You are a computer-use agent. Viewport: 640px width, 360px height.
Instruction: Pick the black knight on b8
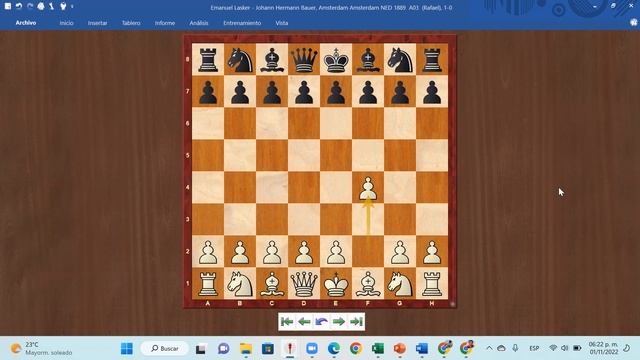[x=240, y=60]
